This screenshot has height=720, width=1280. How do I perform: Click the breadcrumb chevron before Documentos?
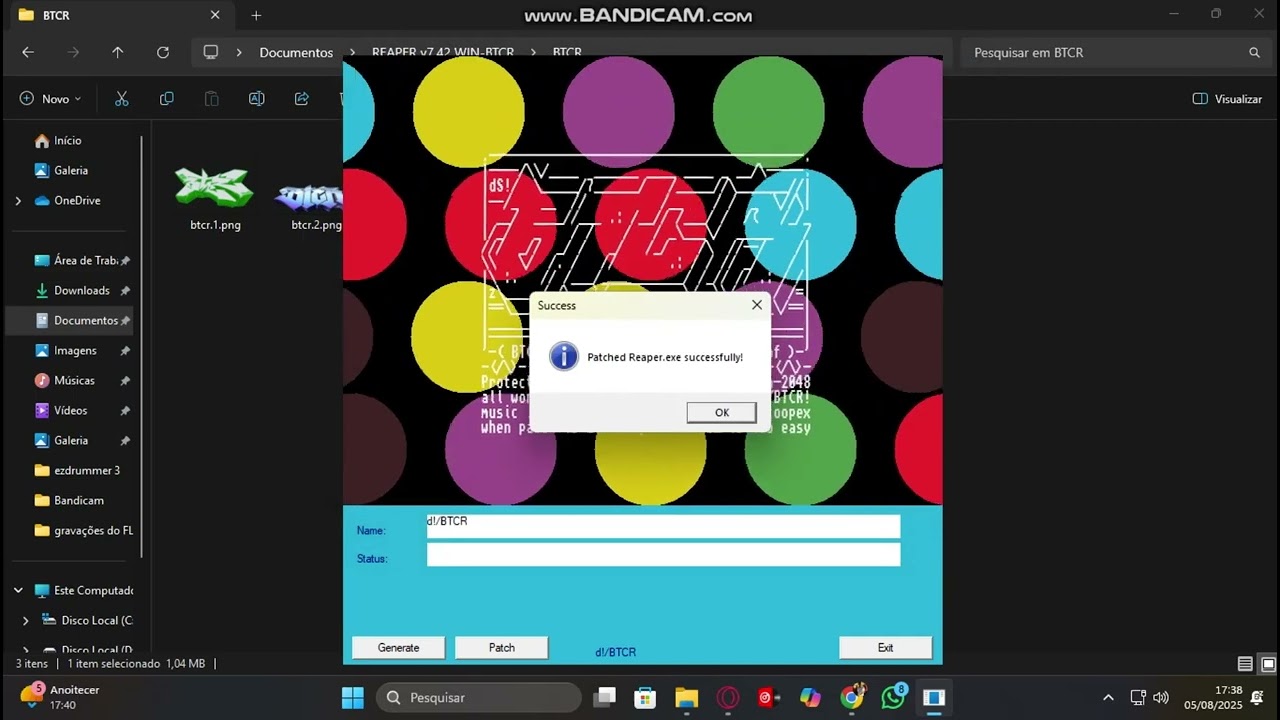click(x=239, y=52)
